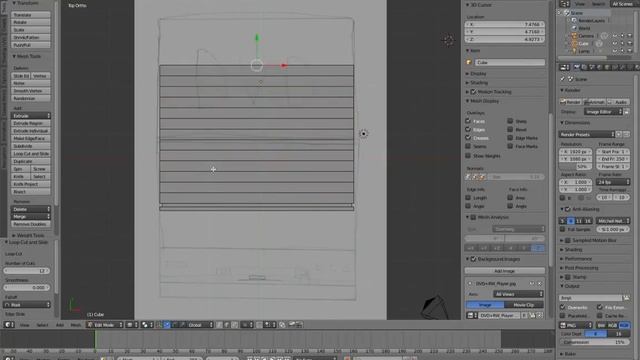
Task: Open the Select menu in 3D viewport header
Action: (x=42, y=325)
